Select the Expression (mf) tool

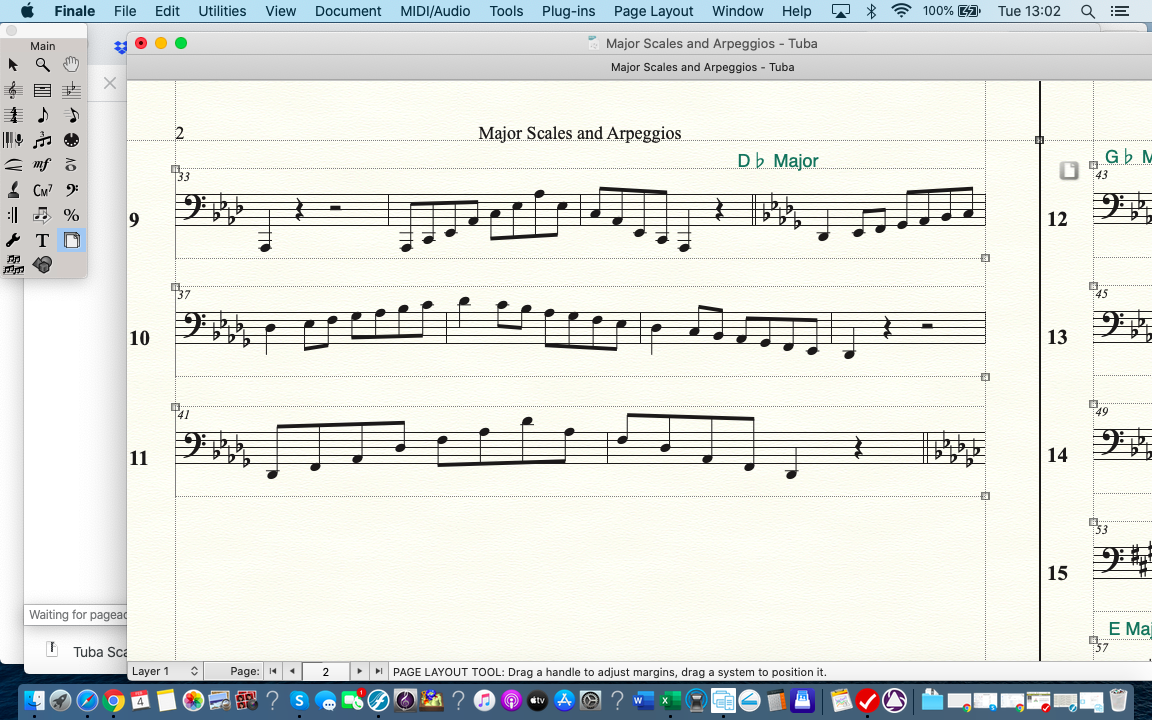[42, 165]
